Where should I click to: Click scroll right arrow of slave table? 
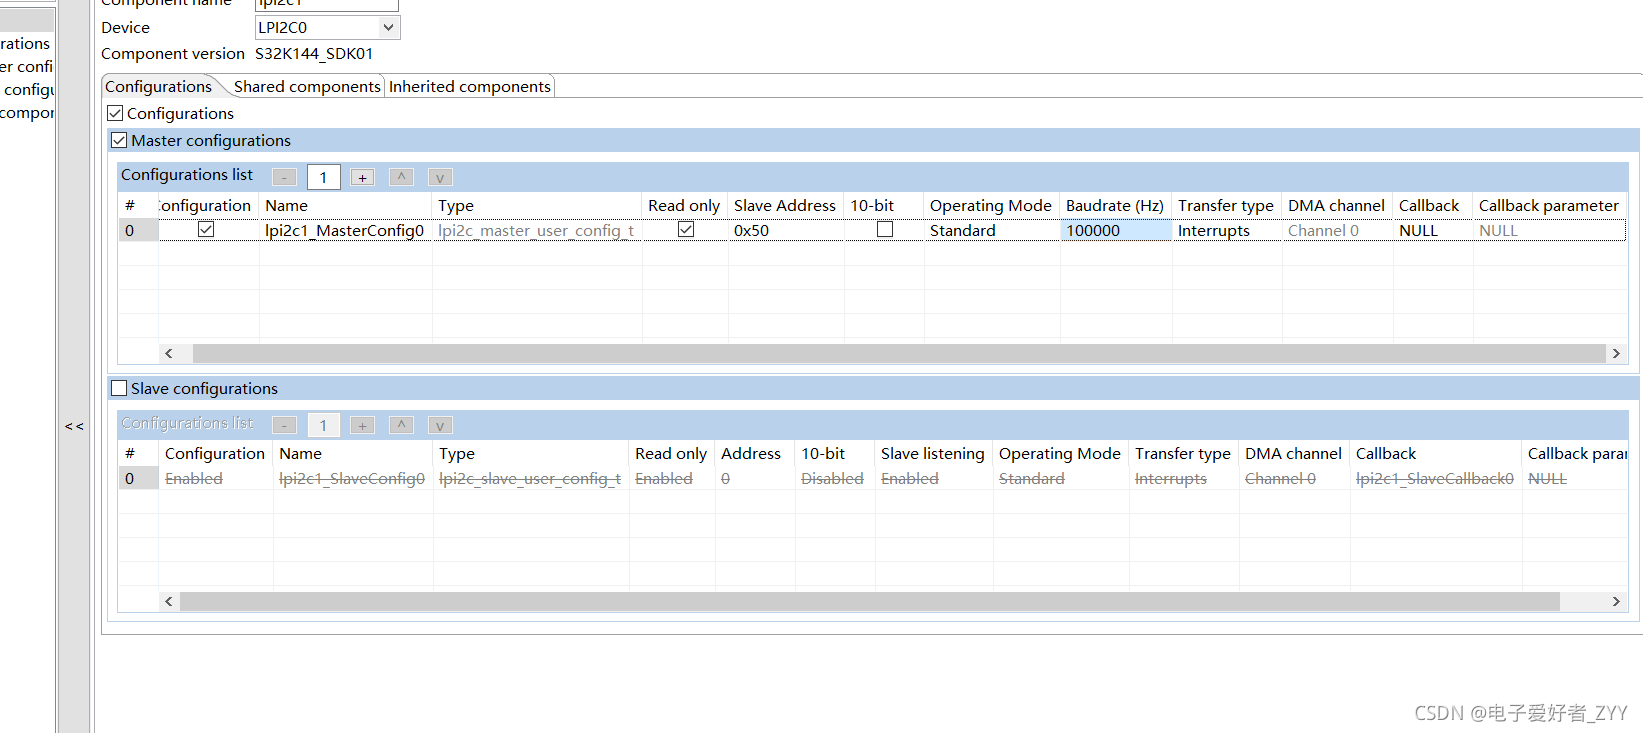pos(1616,601)
